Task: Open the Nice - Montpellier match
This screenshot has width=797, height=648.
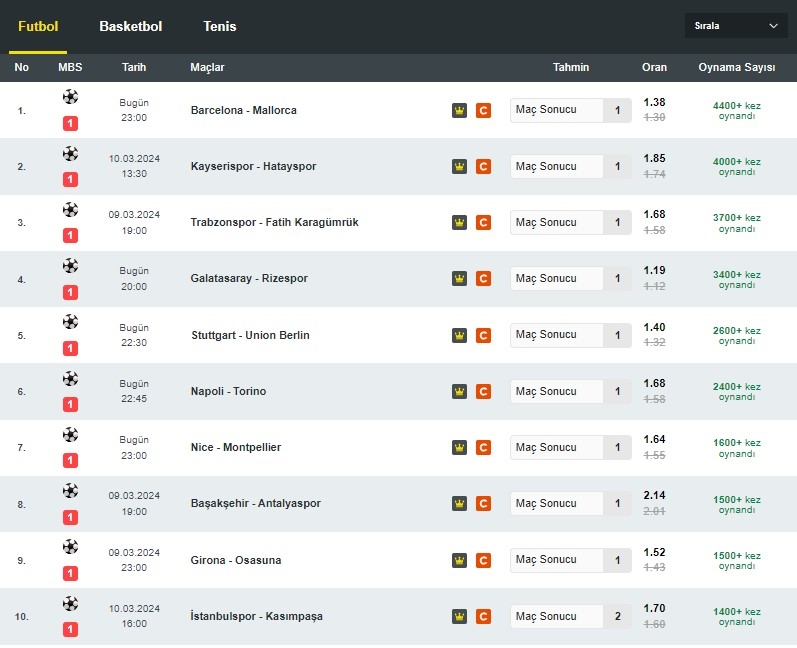Action: (236, 447)
